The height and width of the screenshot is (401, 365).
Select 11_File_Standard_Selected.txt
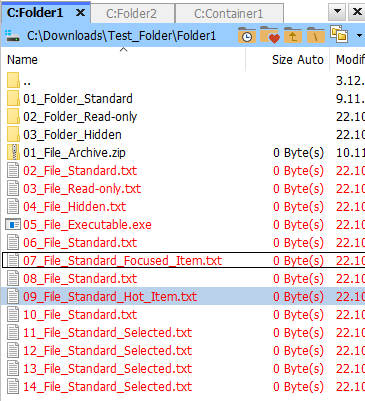coord(107,333)
